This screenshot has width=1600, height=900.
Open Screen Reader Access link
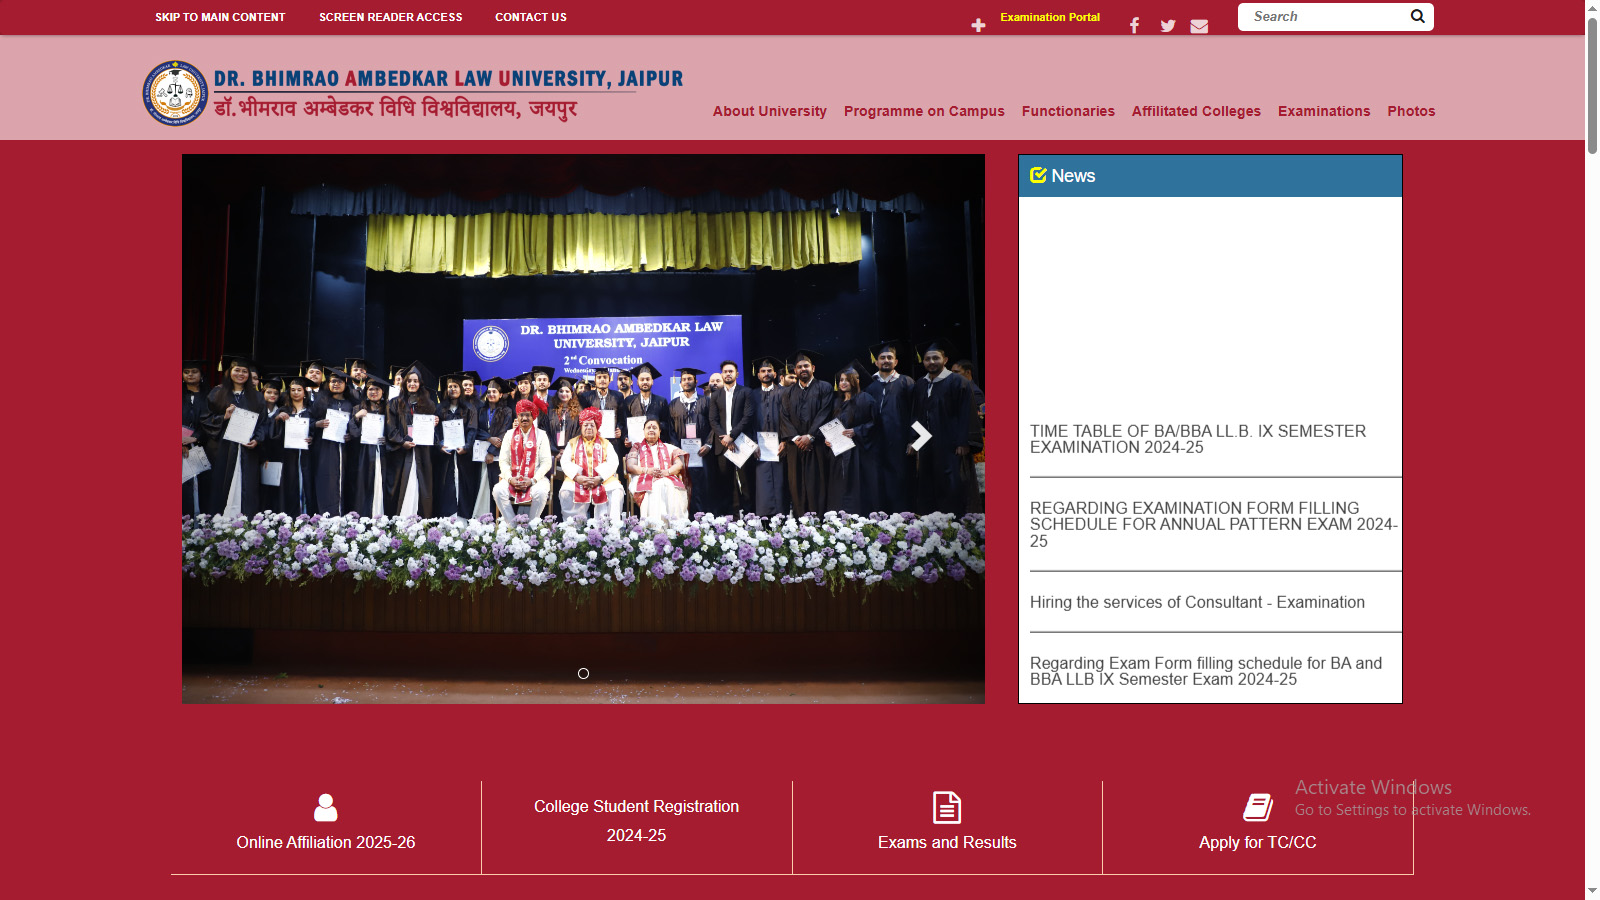[x=391, y=17]
